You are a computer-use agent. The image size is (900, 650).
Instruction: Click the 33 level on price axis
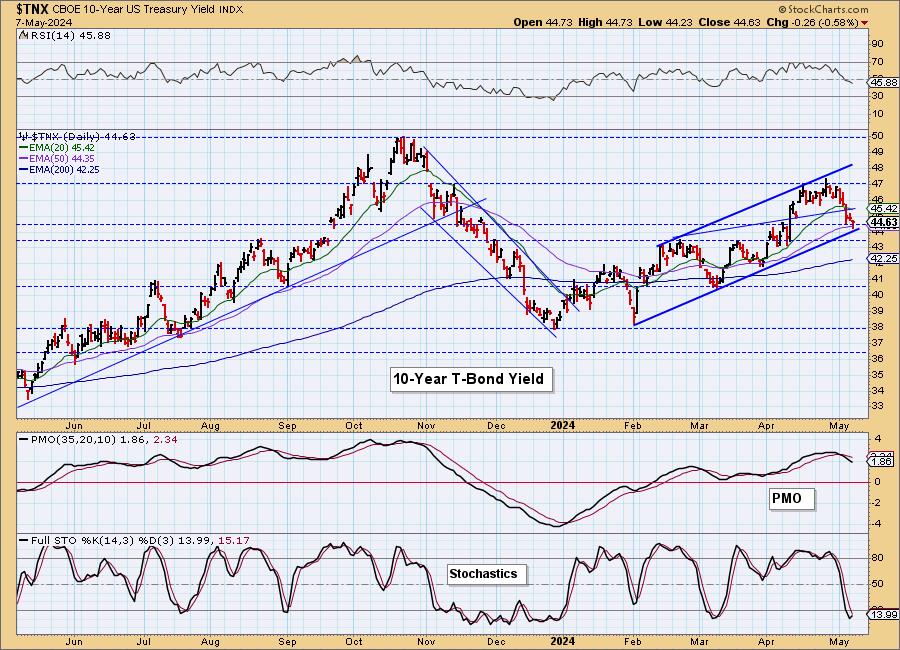(x=878, y=405)
